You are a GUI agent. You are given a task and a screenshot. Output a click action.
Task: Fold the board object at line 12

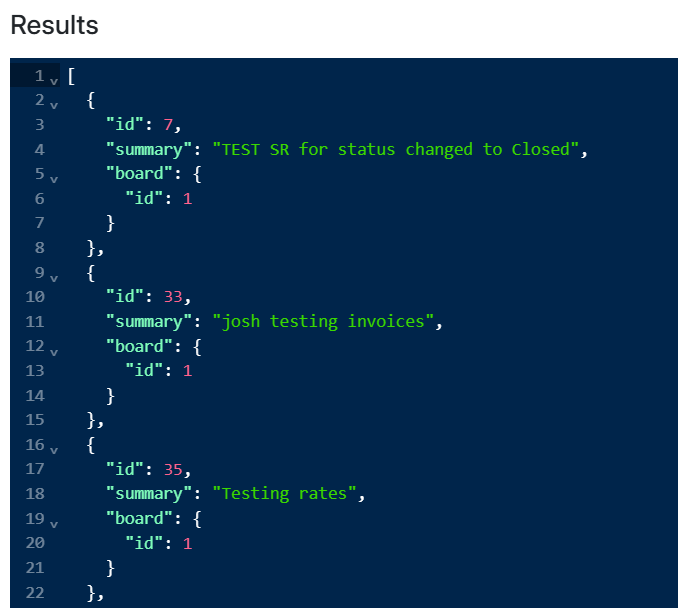[x=54, y=350]
